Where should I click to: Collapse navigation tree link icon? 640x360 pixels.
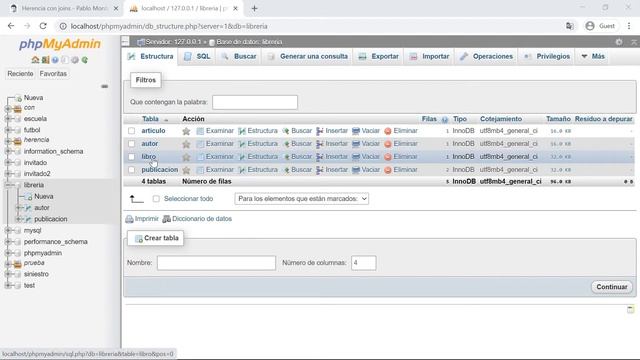tap(104, 87)
